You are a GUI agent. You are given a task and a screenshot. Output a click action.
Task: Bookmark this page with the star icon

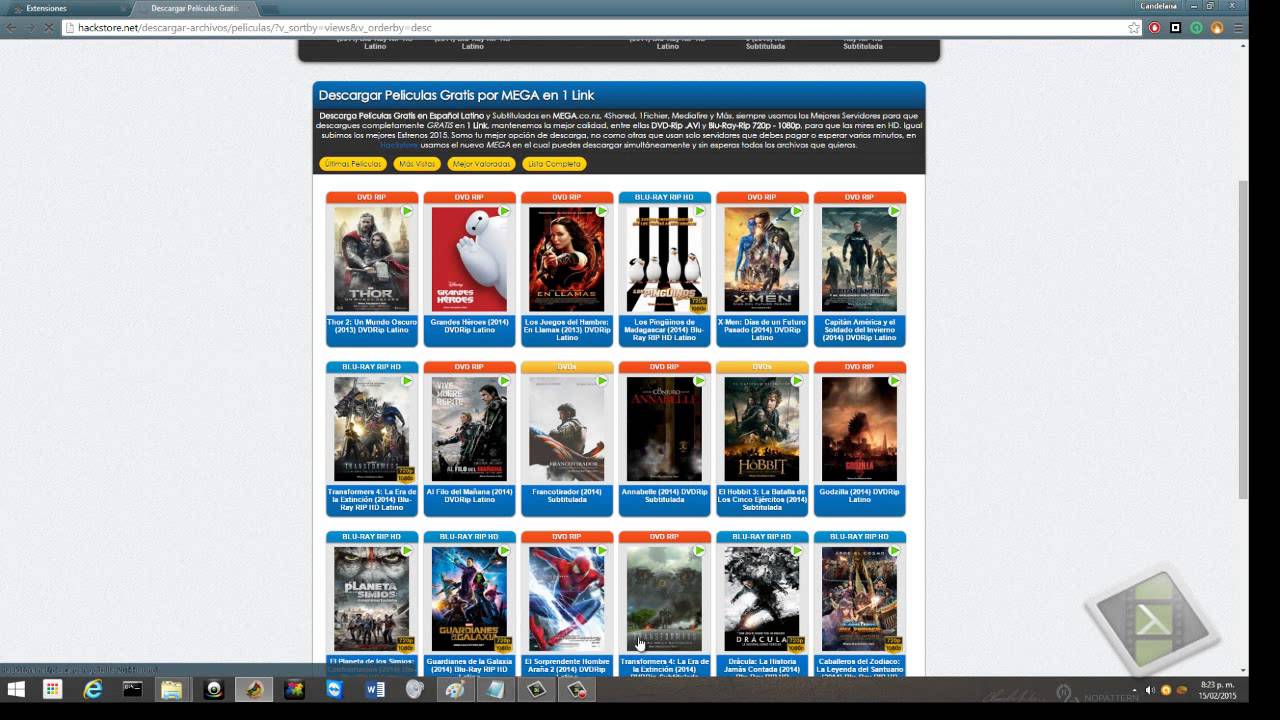[x=1134, y=28]
